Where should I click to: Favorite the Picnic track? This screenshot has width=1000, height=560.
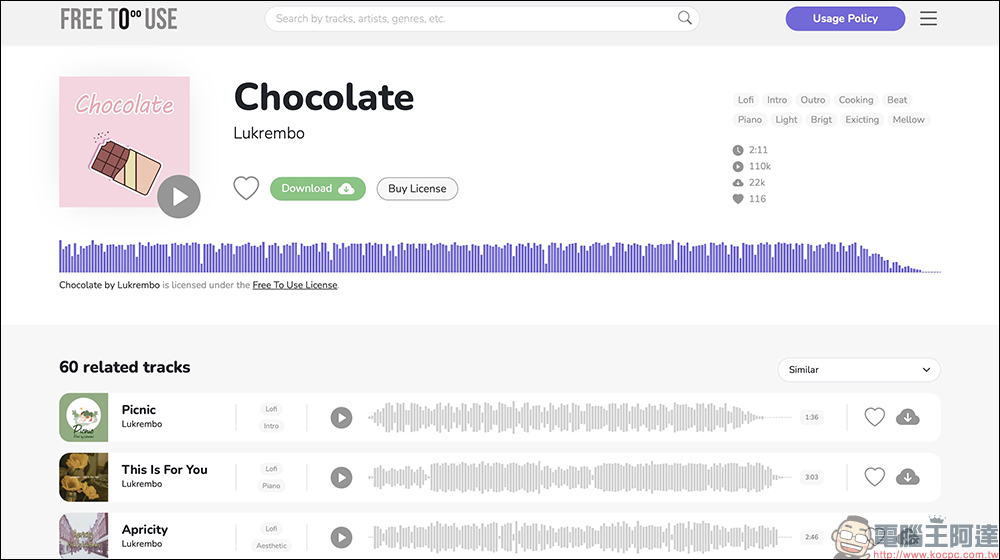coord(875,417)
